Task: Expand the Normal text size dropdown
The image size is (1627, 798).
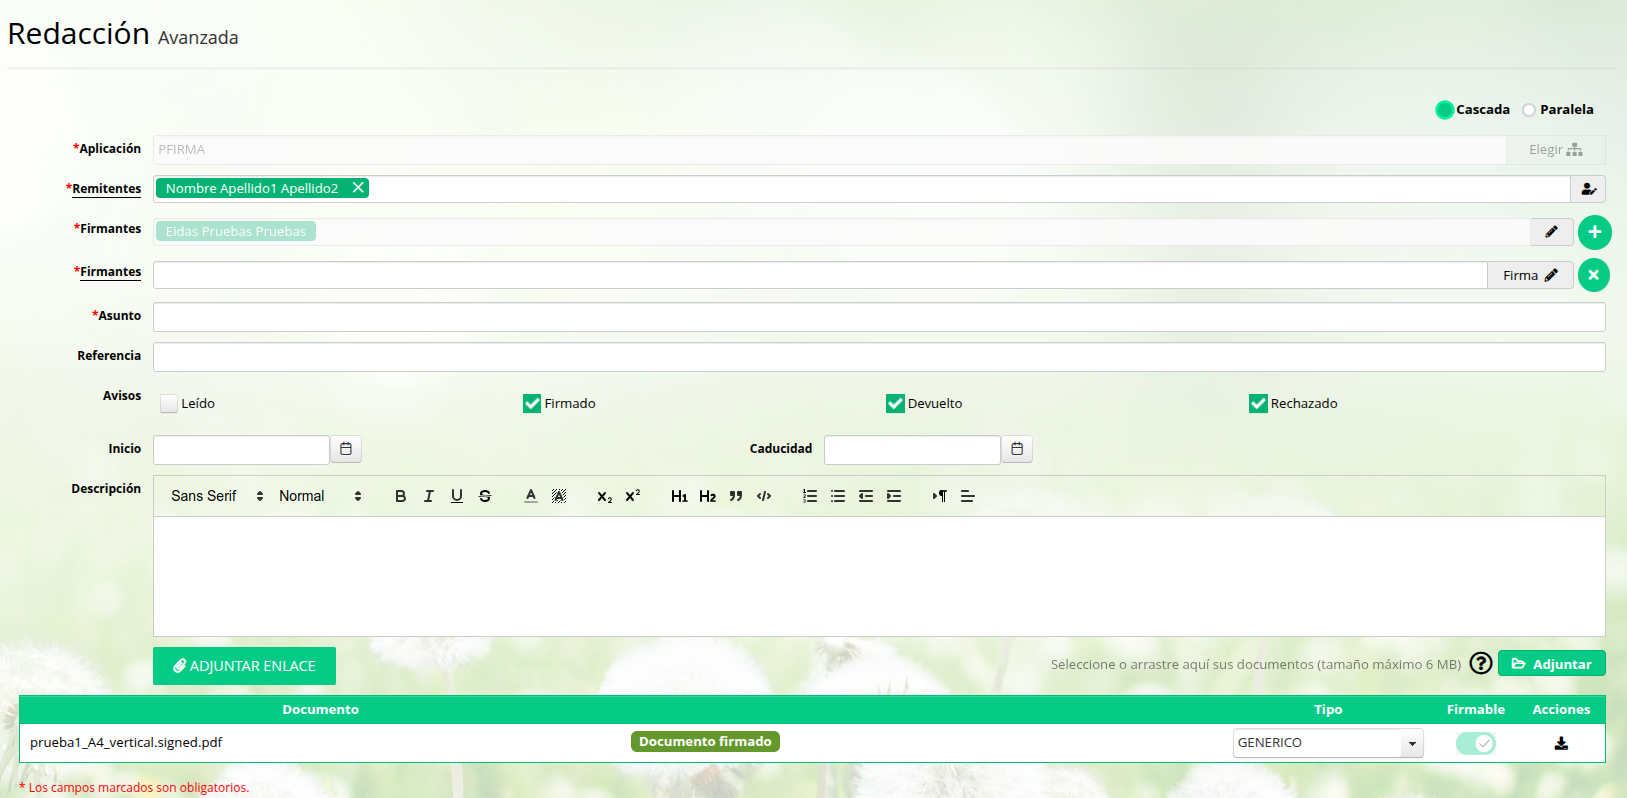Action: [320, 496]
